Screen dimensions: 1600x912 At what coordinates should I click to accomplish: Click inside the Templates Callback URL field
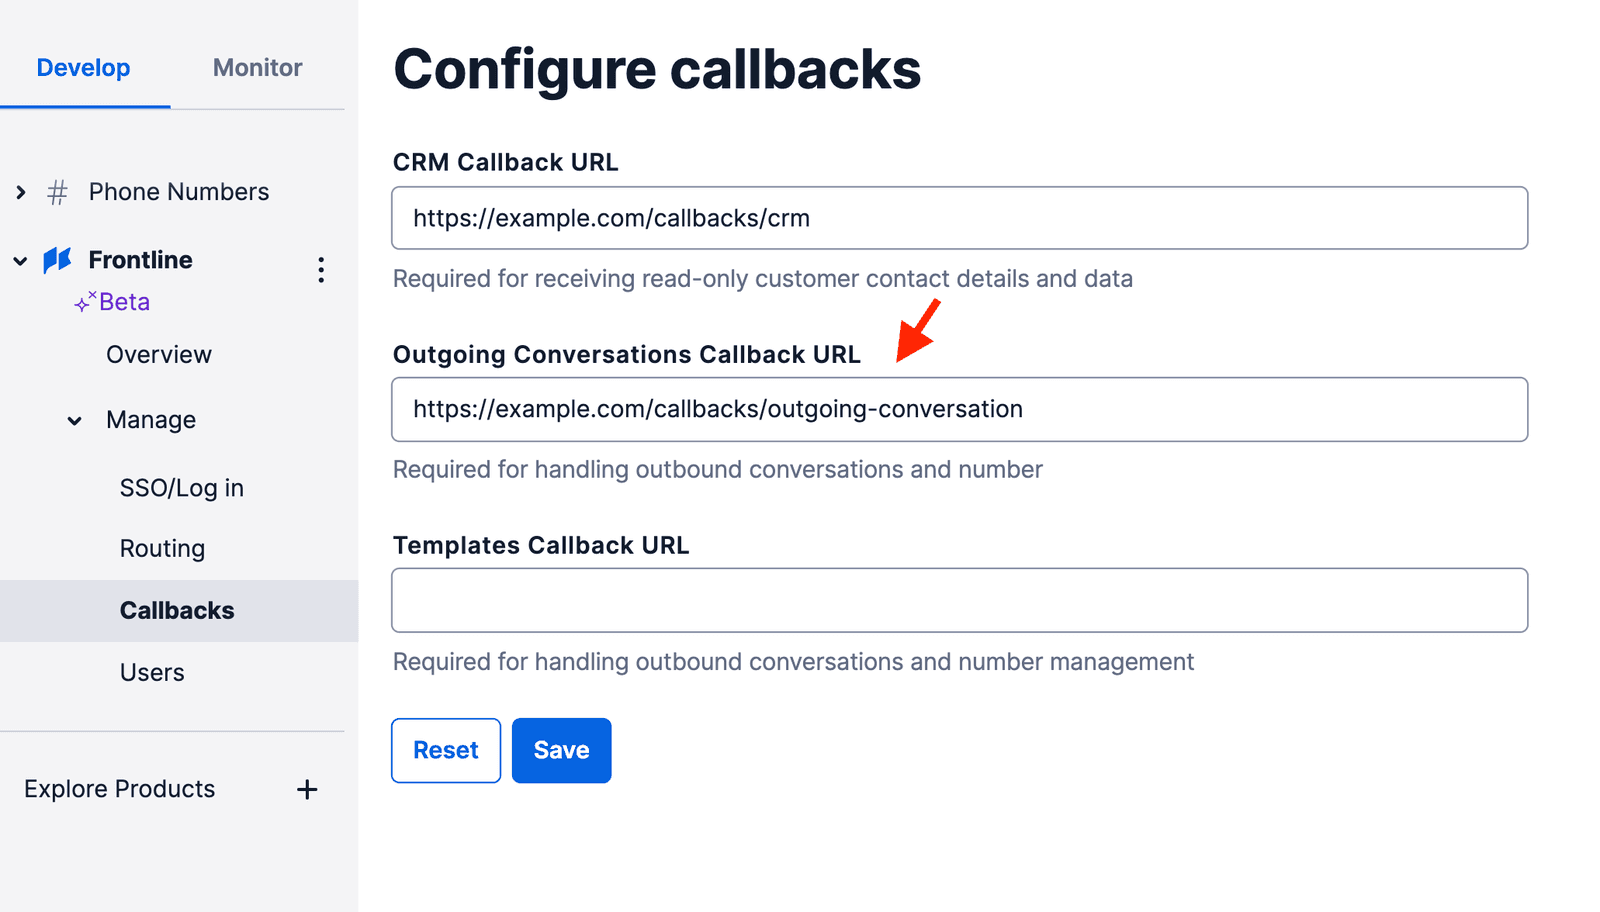coord(959,600)
